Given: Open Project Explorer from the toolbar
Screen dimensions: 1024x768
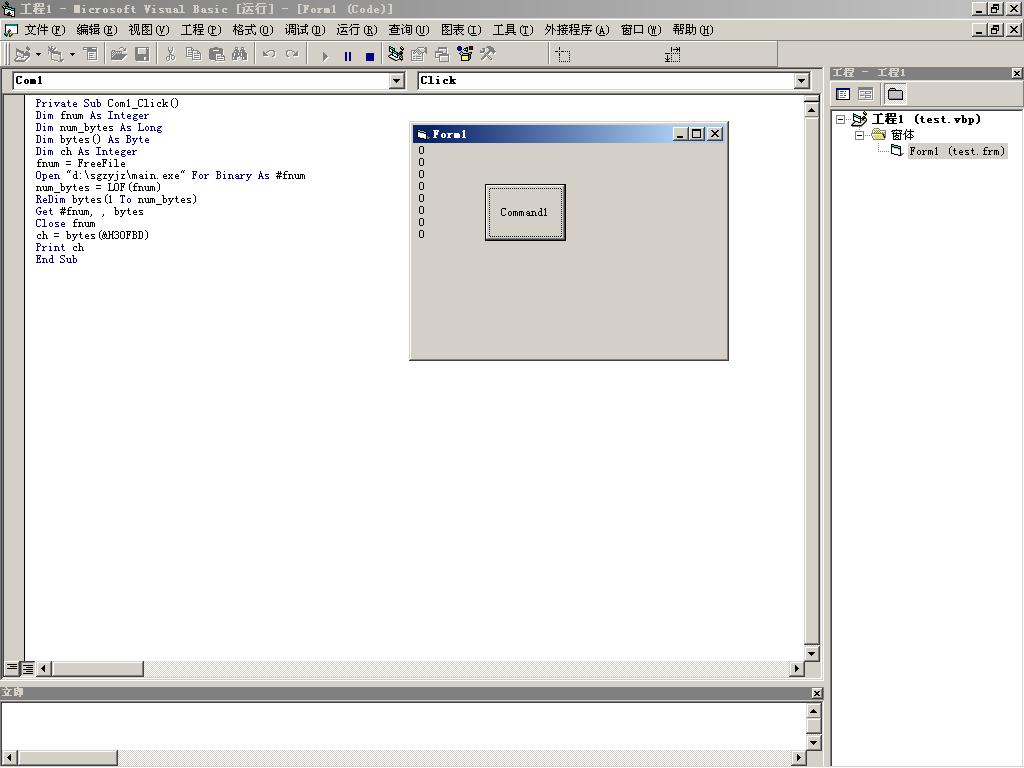Looking at the screenshot, I should (396, 54).
